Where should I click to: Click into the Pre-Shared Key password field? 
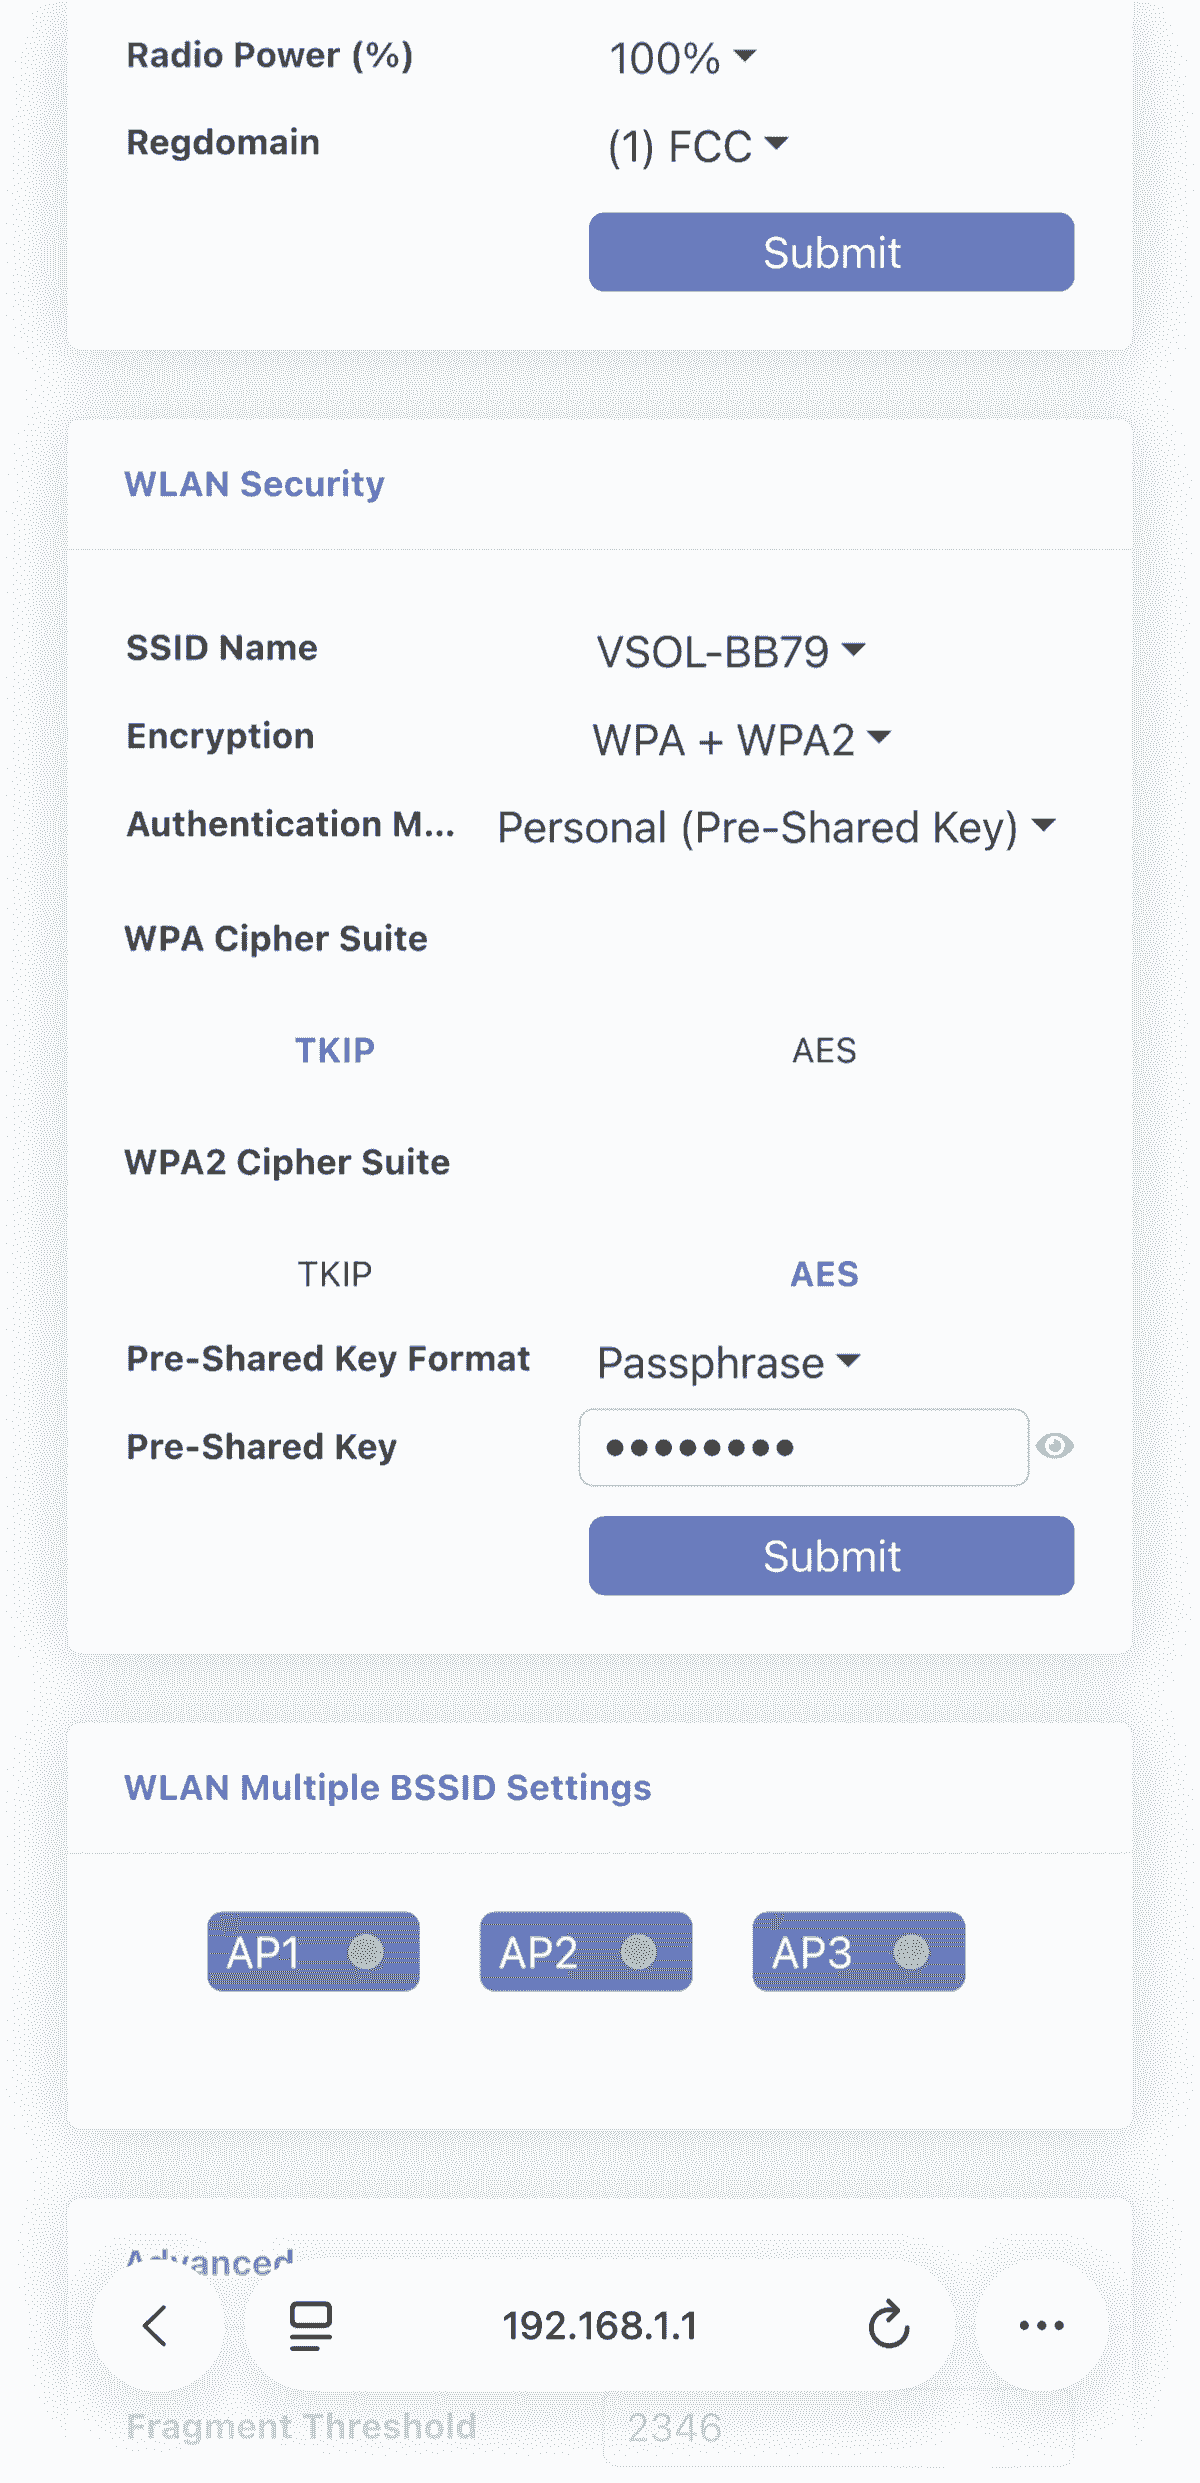(x=803, y=1447)
